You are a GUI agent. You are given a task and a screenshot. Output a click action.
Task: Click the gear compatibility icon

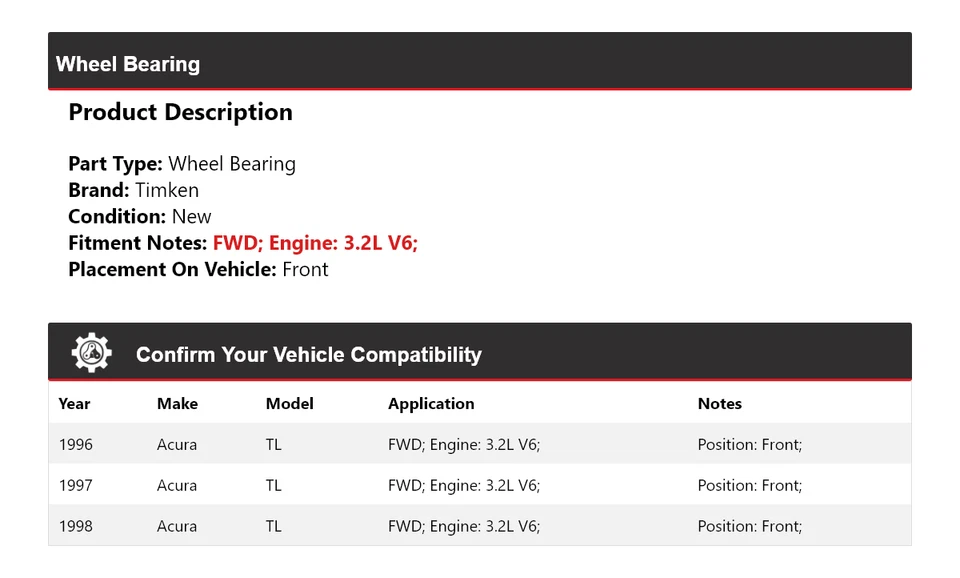tap(91, 353)
